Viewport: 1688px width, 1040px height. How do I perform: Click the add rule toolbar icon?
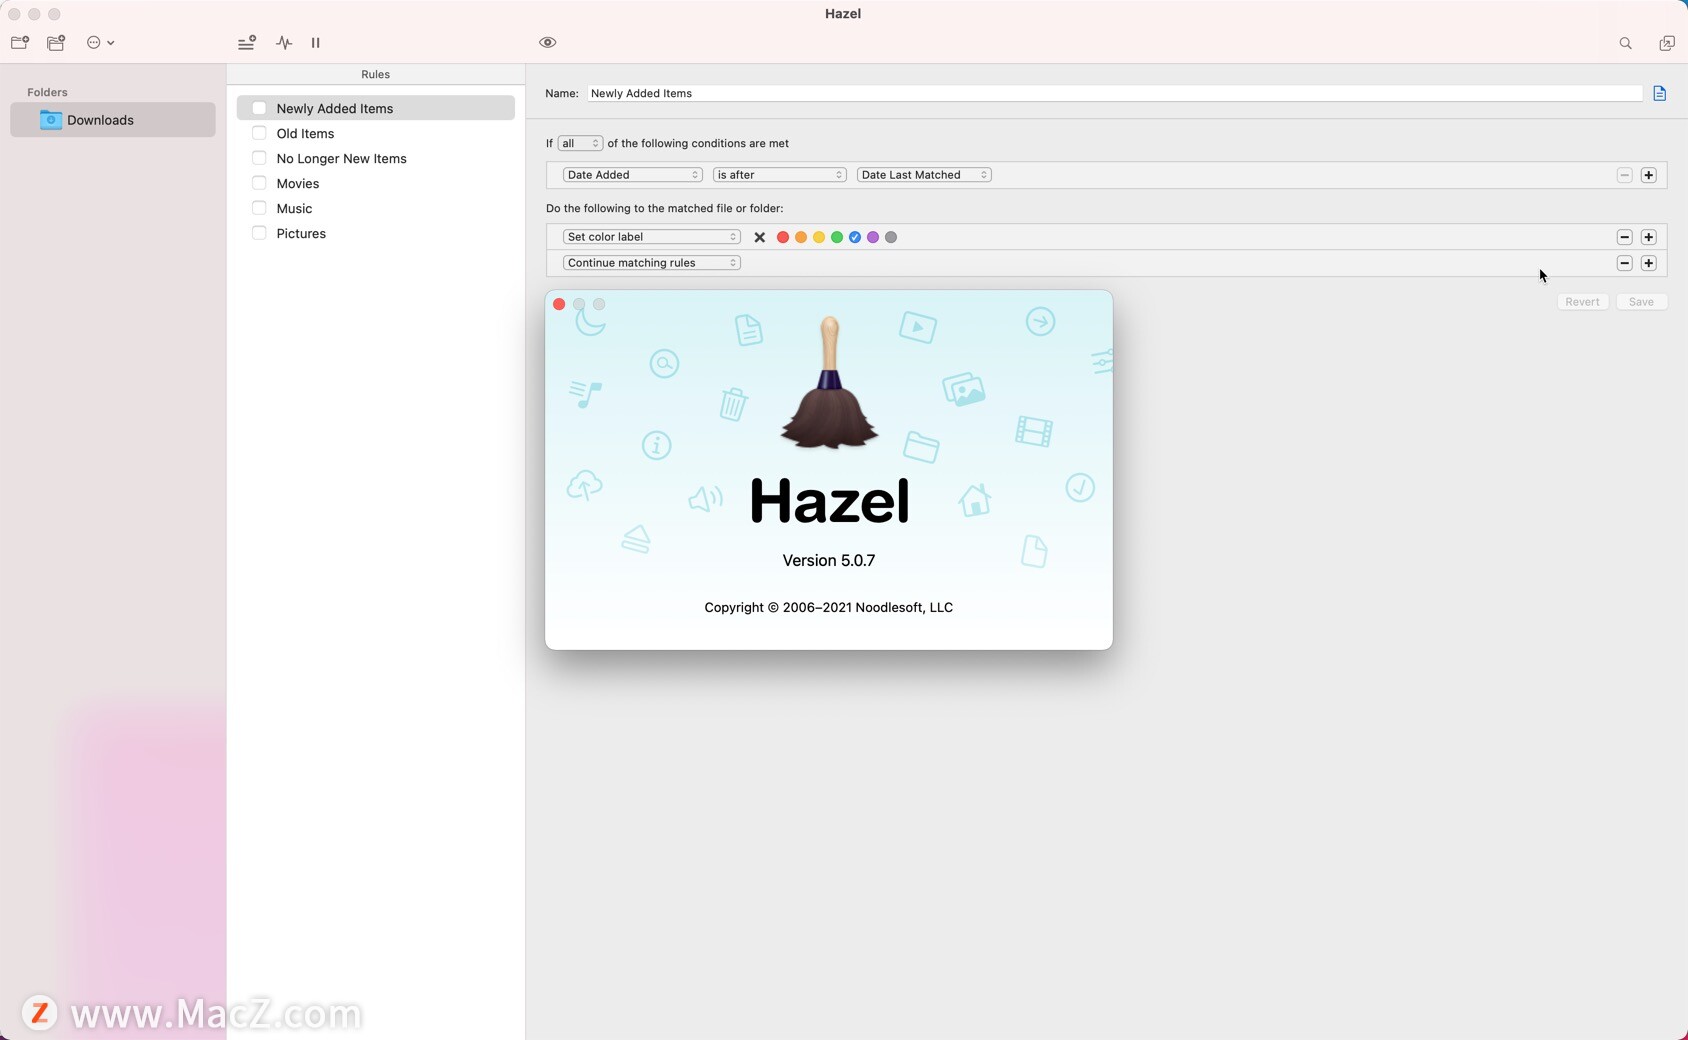[246, 43]
